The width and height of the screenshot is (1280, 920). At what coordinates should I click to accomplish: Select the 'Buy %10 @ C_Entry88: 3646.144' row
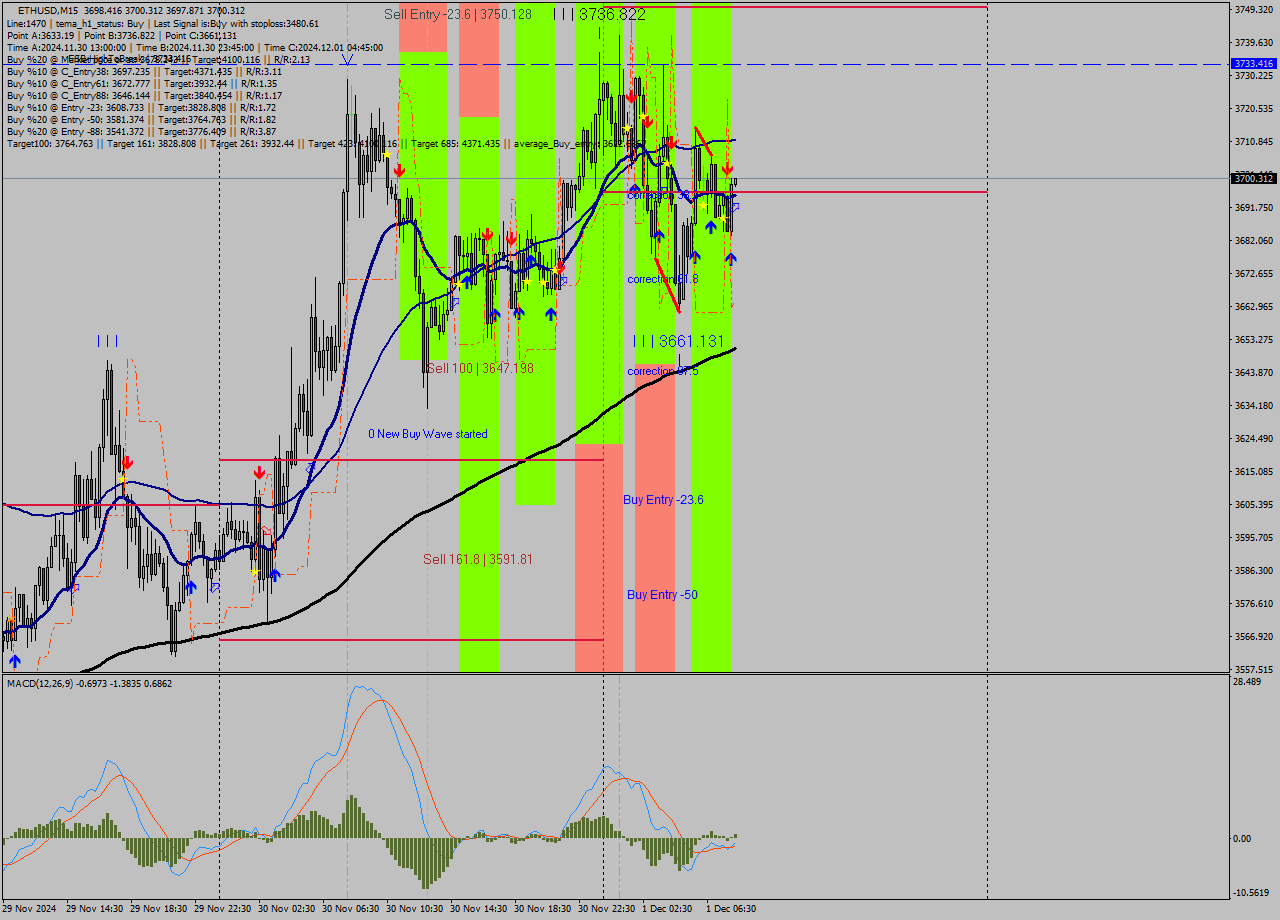click(x=144, y=96)
